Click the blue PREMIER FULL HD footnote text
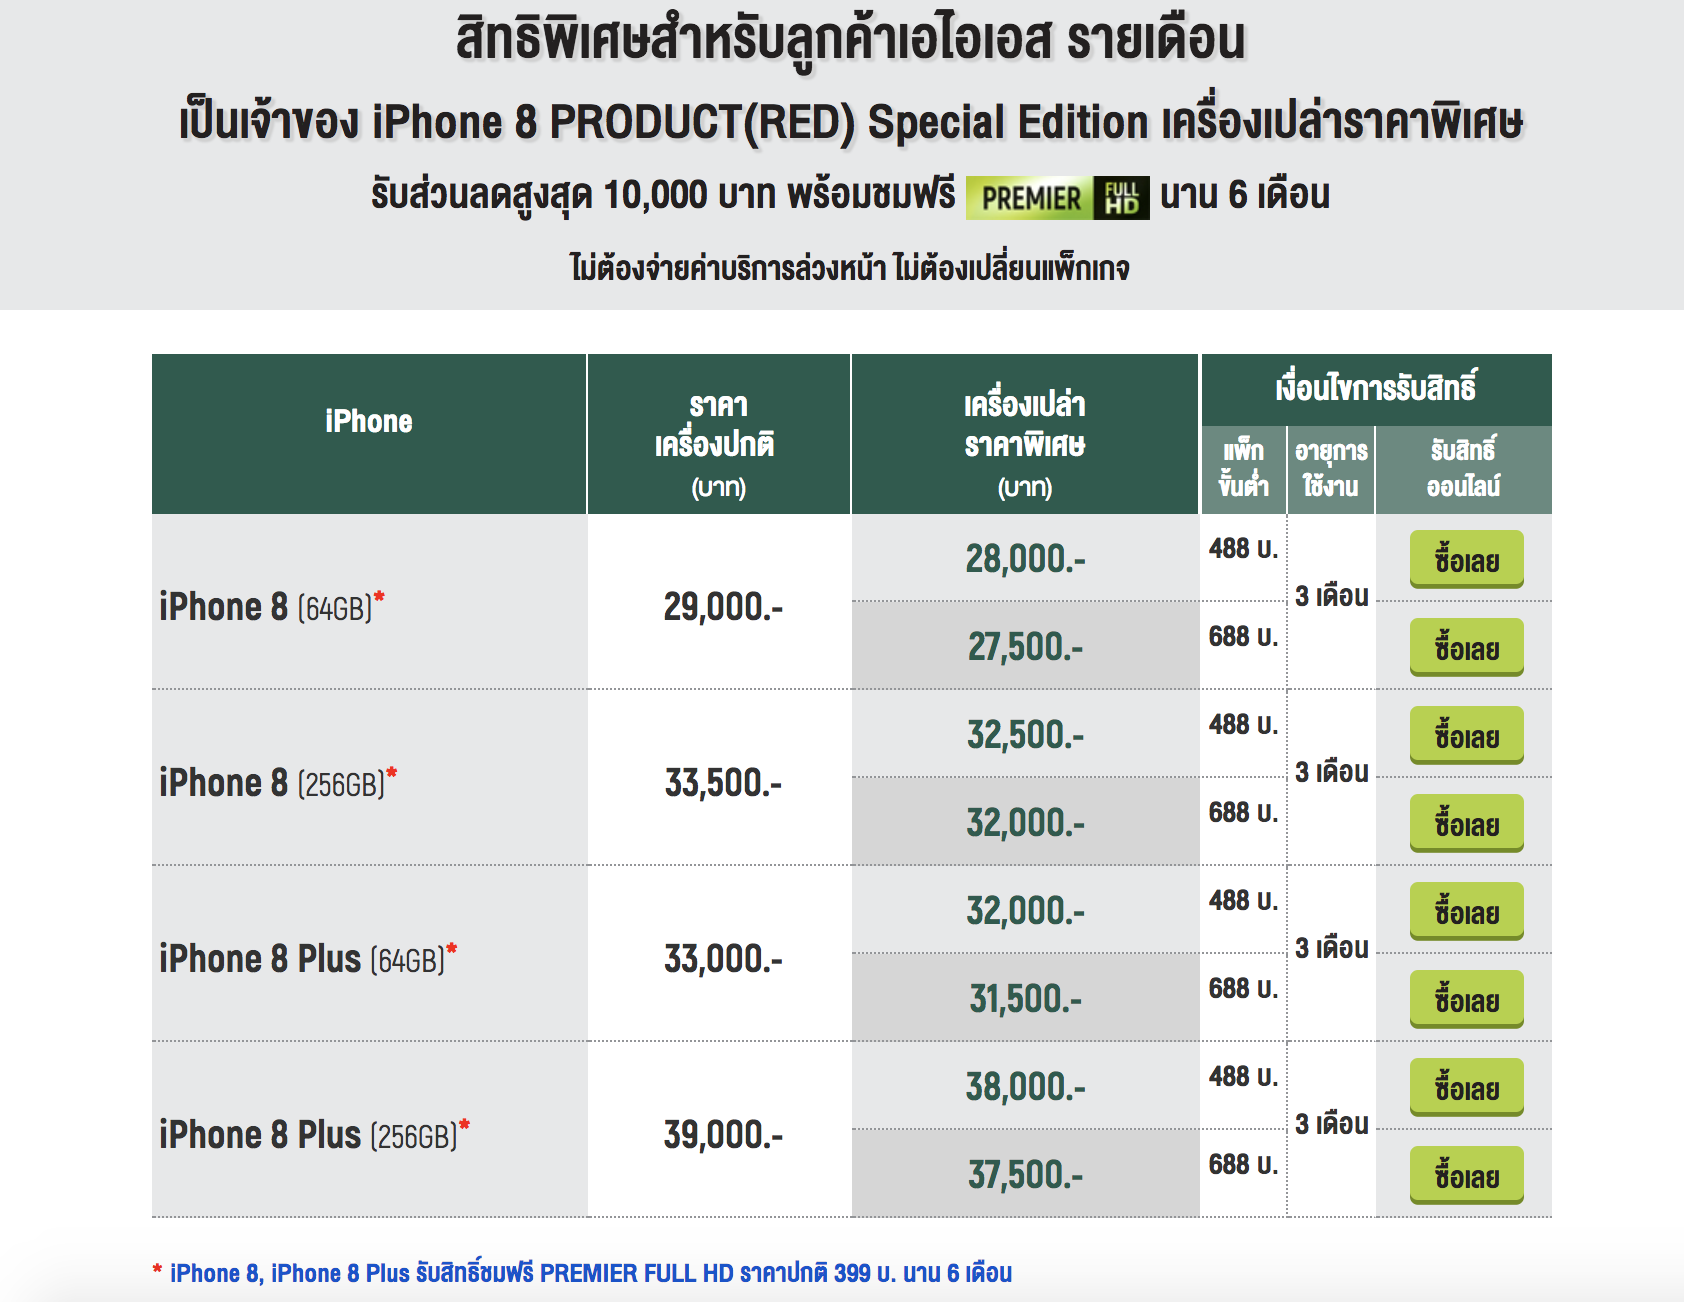Screen dimensions: 1684x1302 590,1273
